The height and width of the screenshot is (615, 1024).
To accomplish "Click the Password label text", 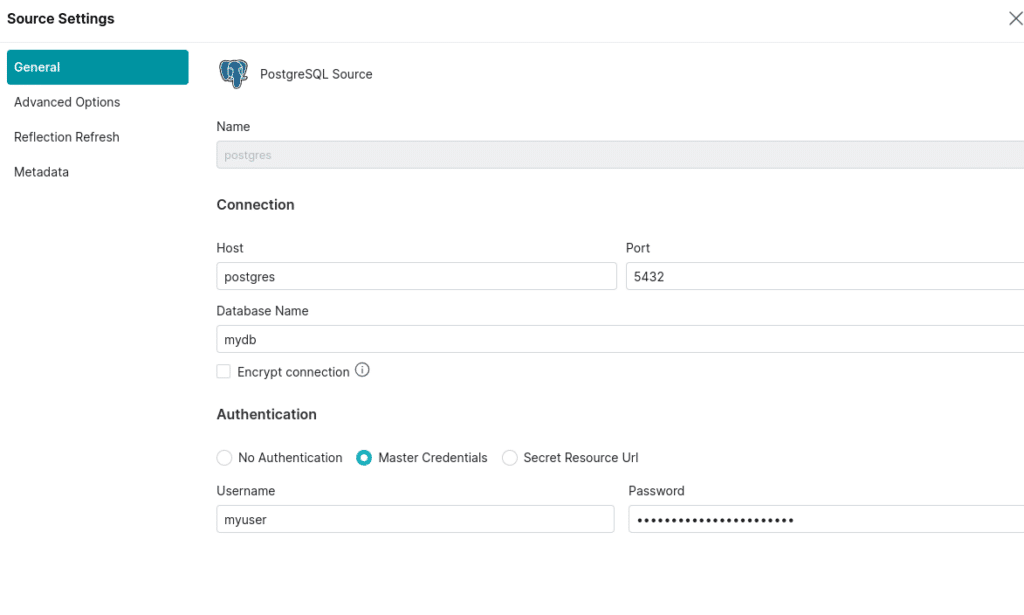I will coord(656,491).
